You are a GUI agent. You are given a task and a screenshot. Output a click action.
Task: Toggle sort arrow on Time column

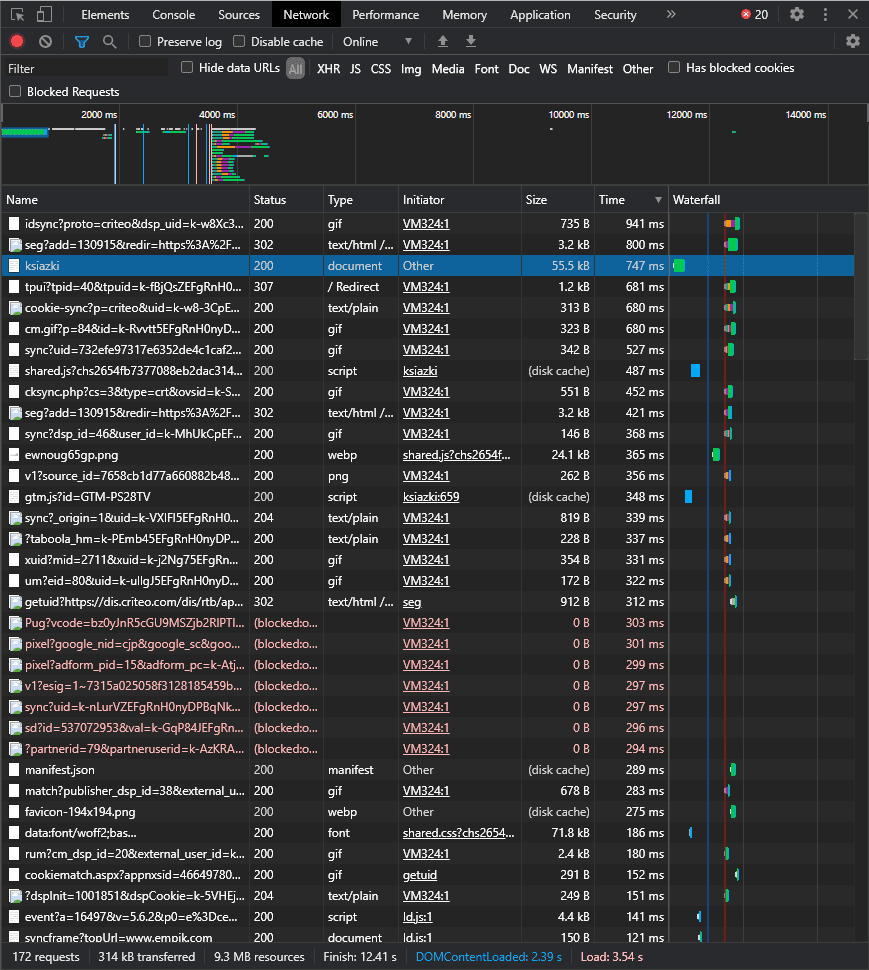point(658,200)
